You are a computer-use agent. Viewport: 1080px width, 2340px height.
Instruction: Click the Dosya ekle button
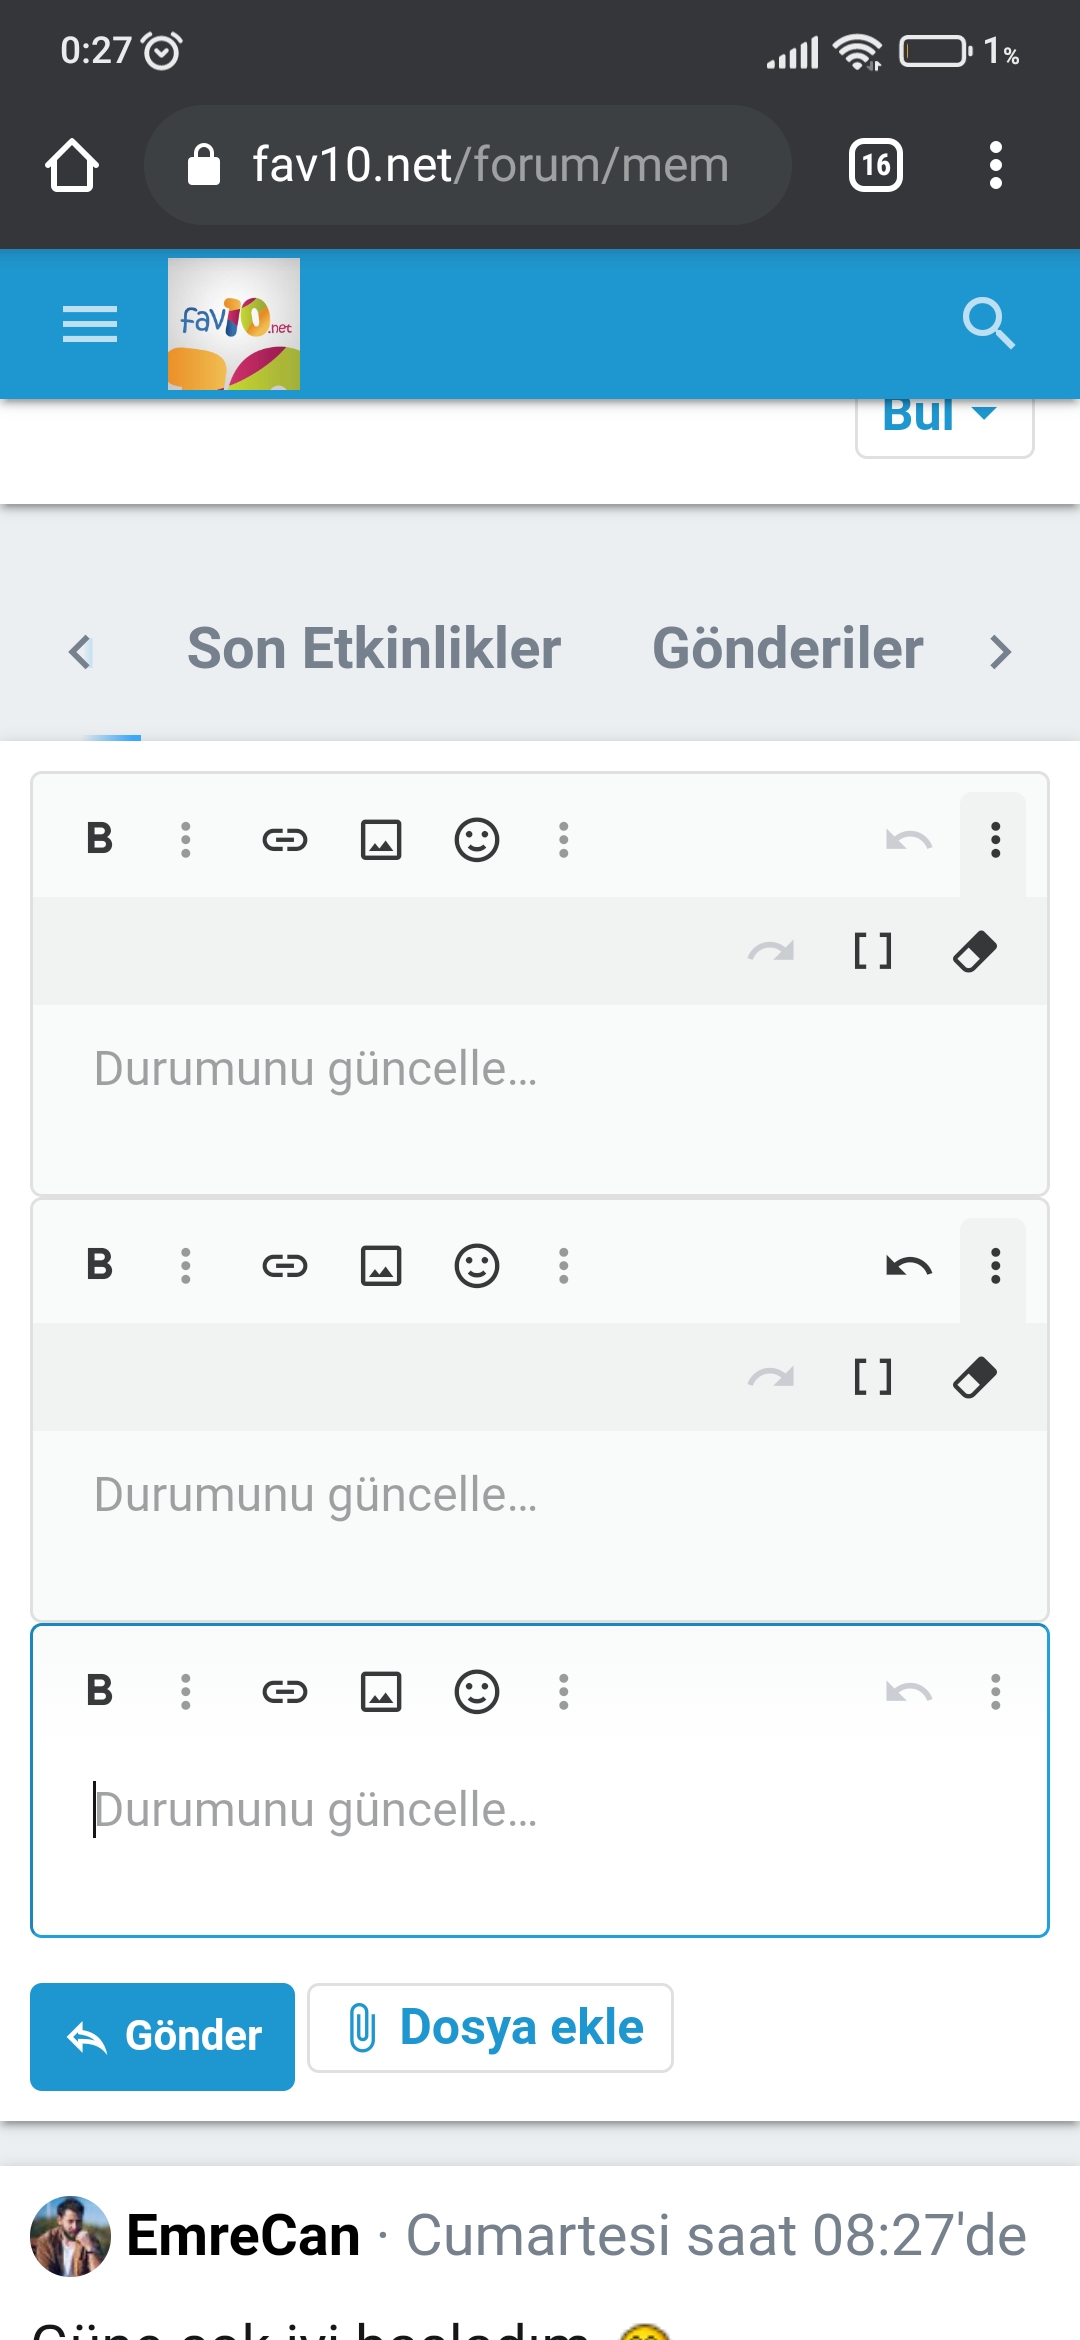click(x=491, y=2028)
